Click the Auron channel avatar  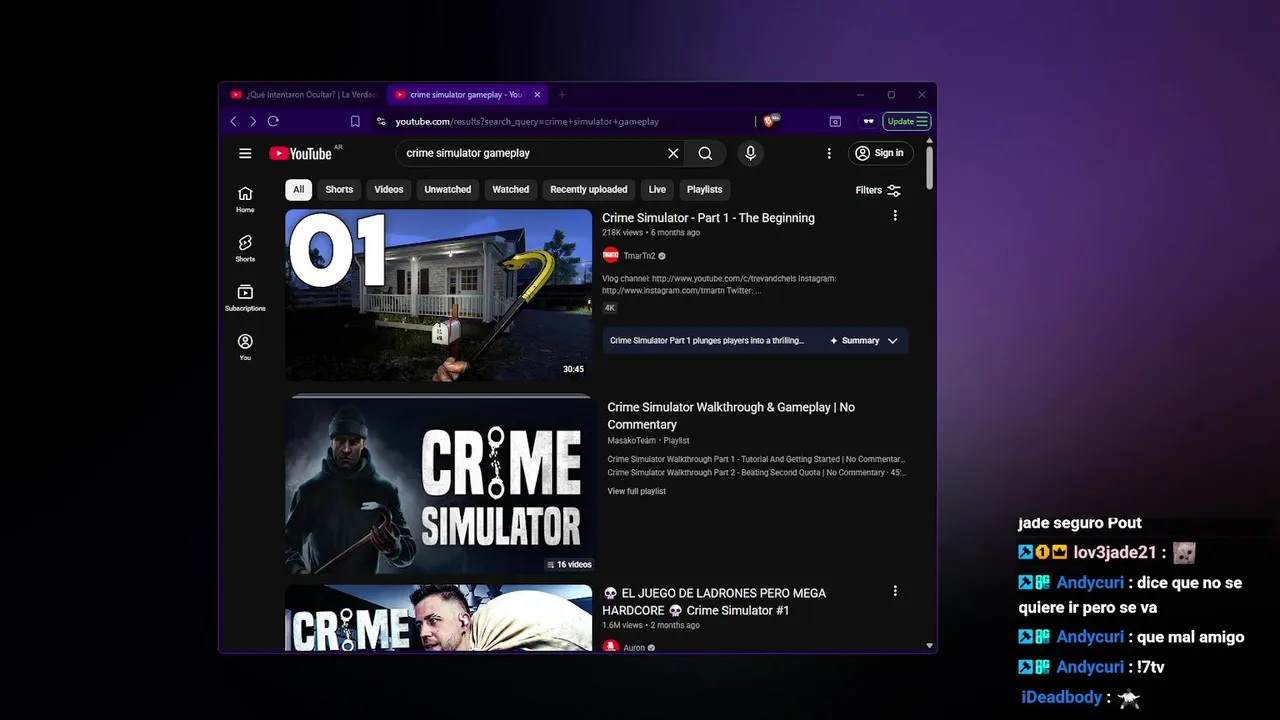611,648
